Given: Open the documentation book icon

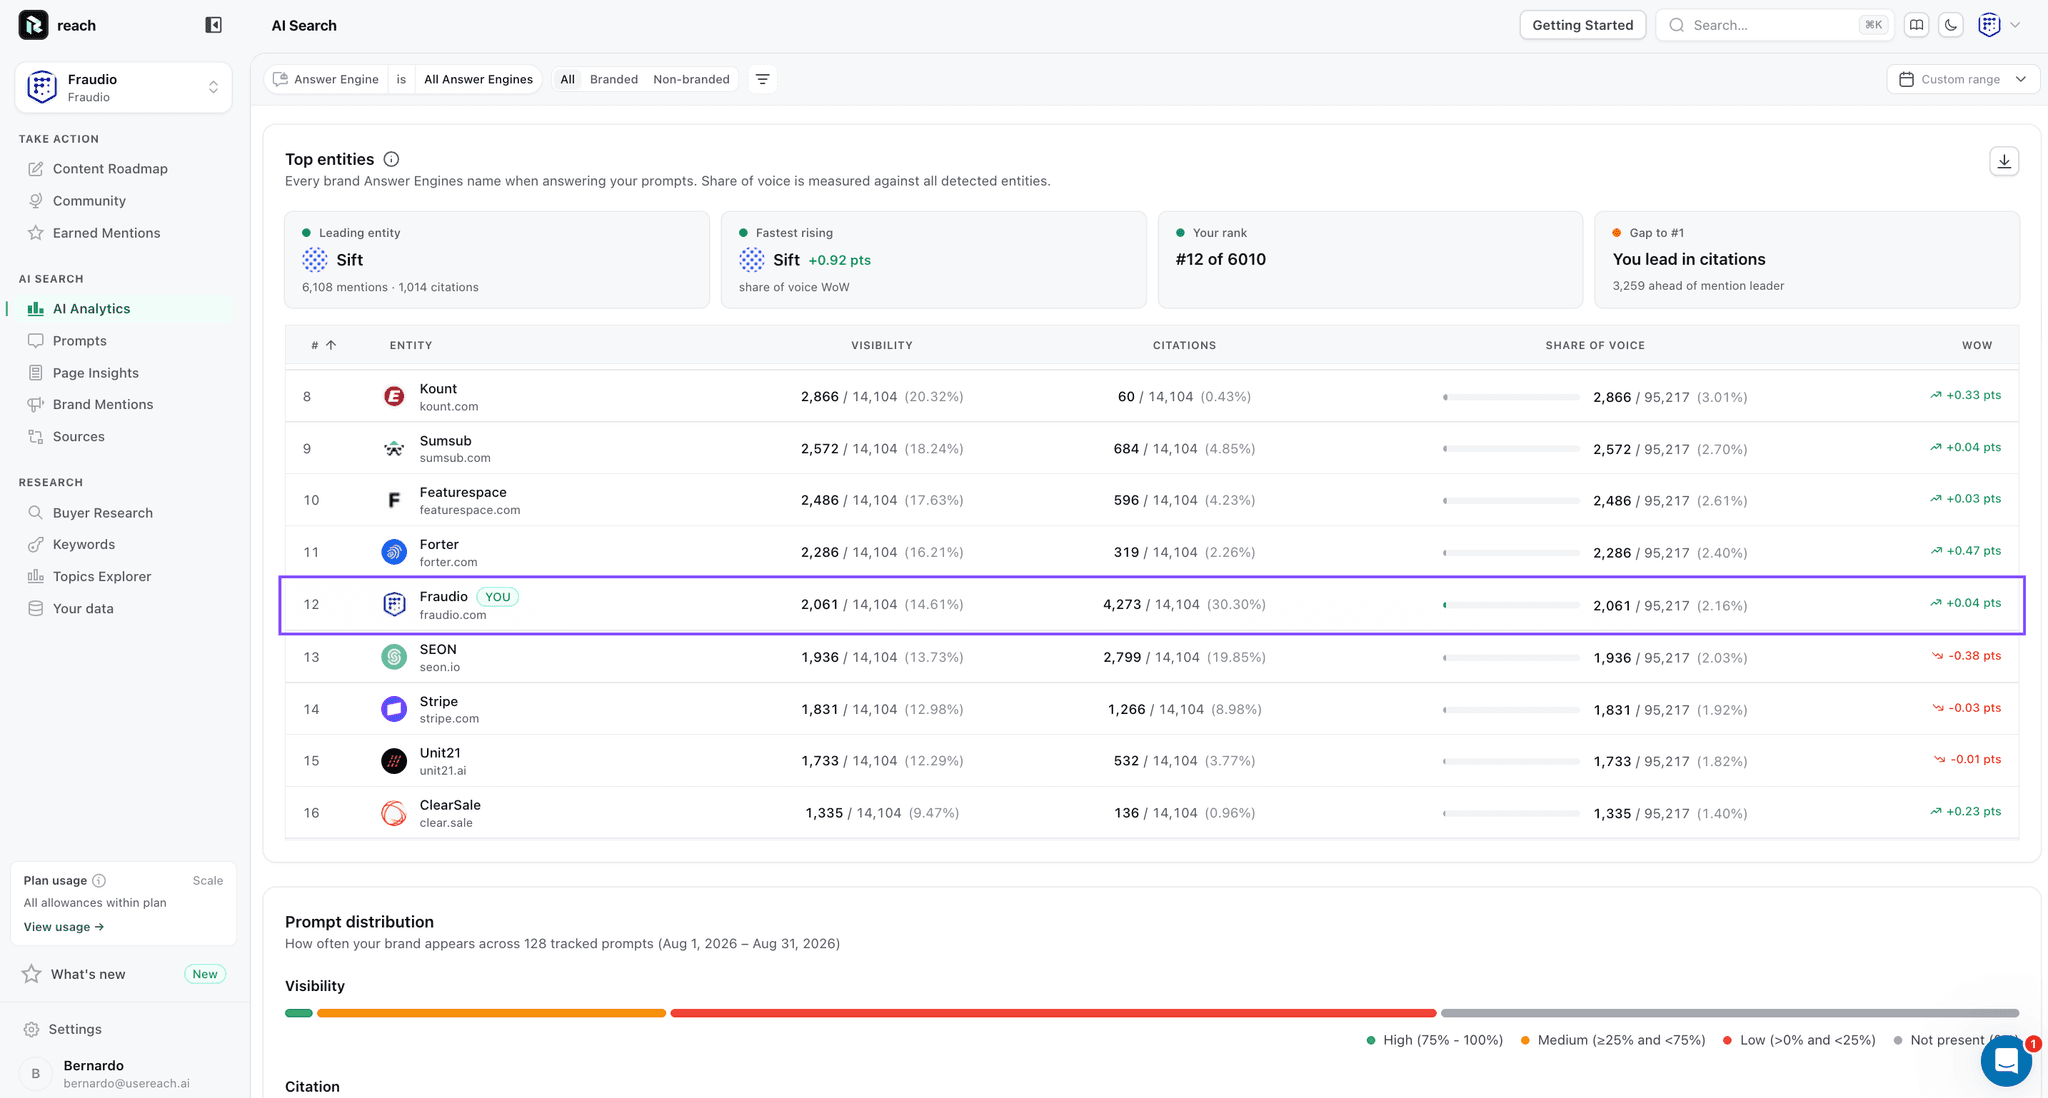Looking at the screenshot, I should coord(1916,25).
